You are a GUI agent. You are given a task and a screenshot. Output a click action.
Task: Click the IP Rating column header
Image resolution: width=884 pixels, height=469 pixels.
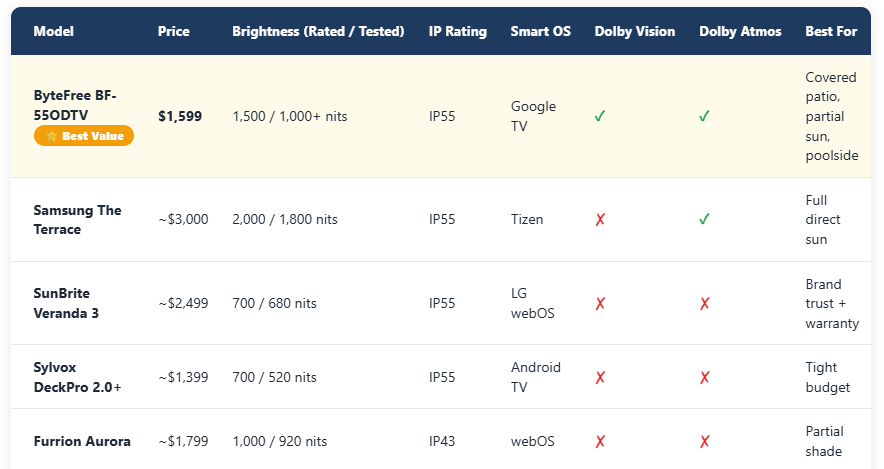coord(458,31)
